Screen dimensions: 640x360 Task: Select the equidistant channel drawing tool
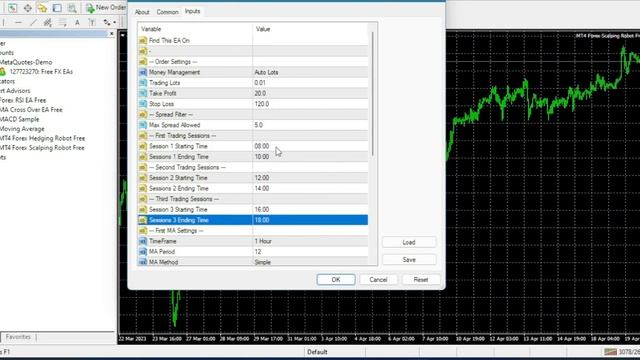click(48, 22)
